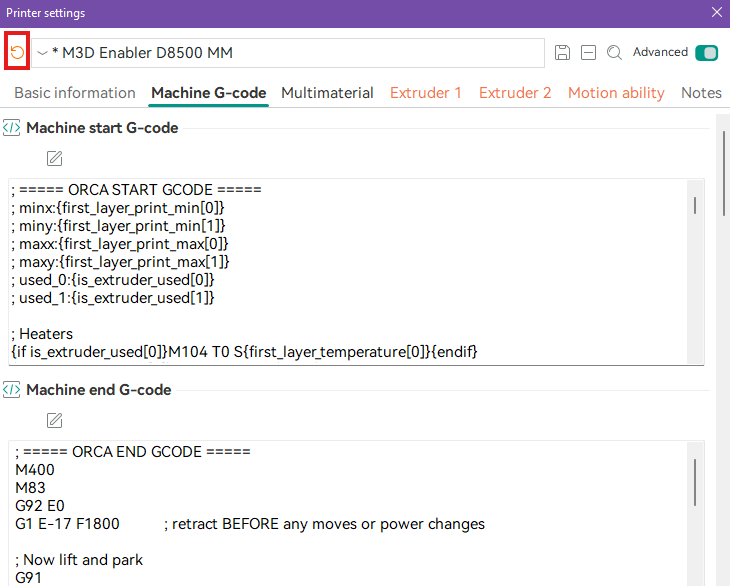Open the Multimaterial tab
This screenshot has width=730, height=586.
[327, 93]
